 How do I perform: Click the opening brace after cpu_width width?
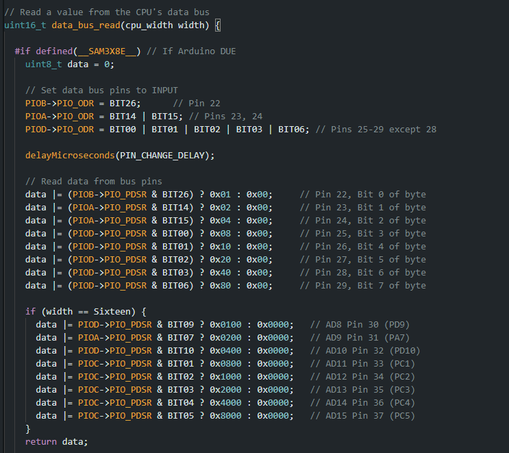[x=218, y=25]
